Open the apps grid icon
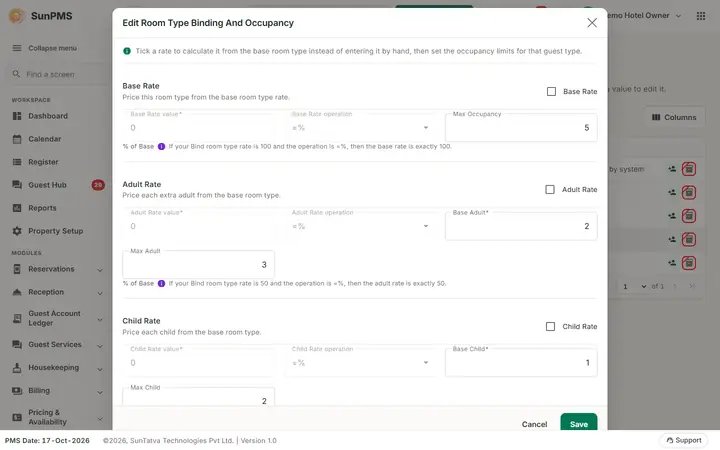 pyautogui.click(x=701, y=16)
